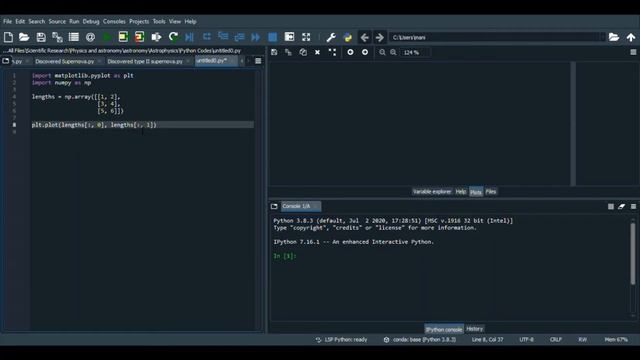Step over the current line in debugger
The image size is (640, 360).
[x=207, y=37]
